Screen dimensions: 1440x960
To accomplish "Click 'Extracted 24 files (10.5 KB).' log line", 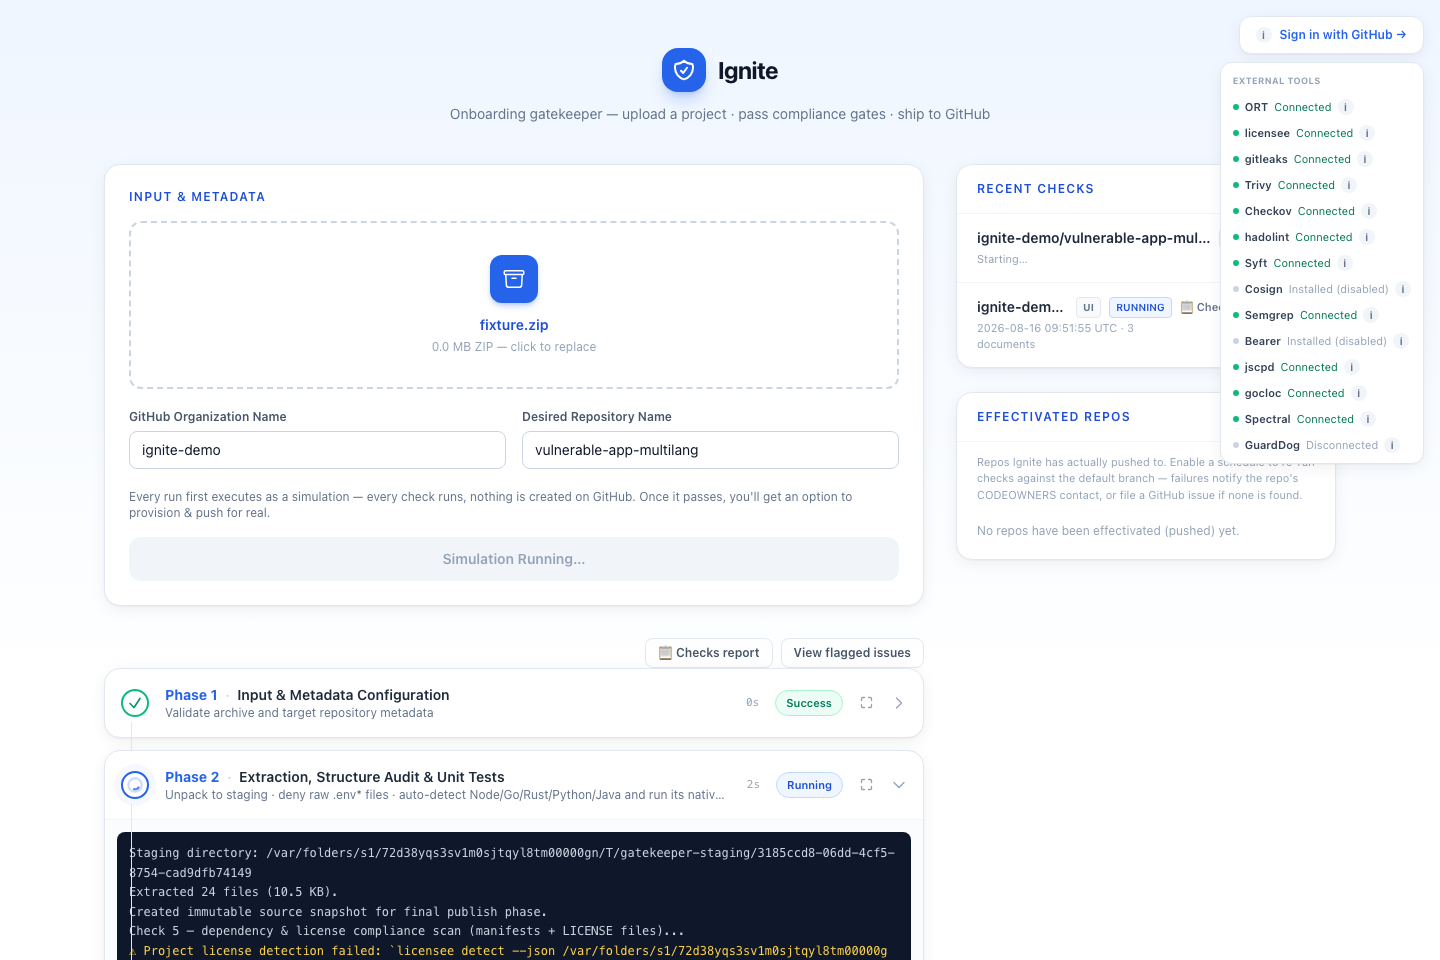I will click(x=233, y=892).
